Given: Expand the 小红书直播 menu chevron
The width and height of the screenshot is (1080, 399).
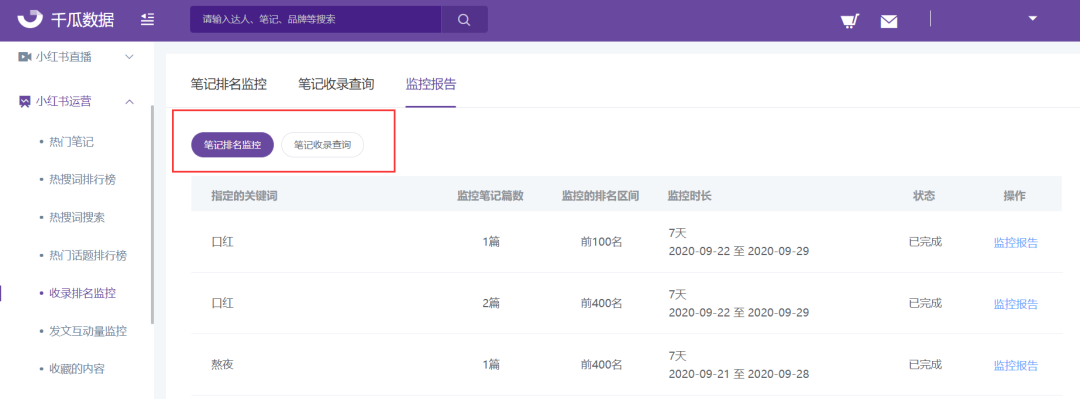Looking at the screenshot, I should tap(129, 57).
